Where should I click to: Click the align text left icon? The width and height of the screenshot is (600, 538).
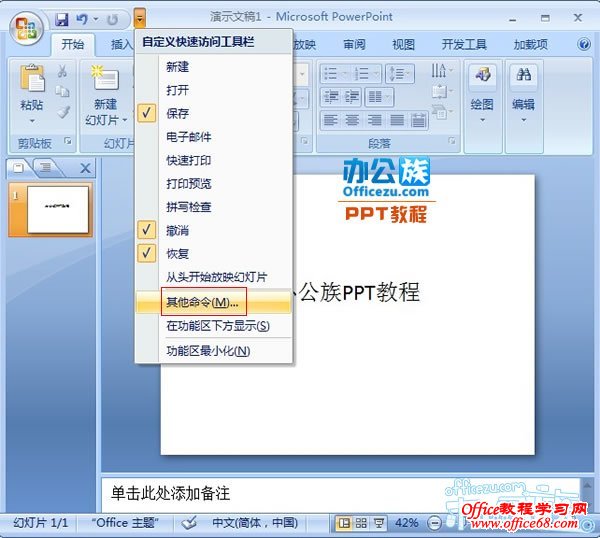[330, 121]
